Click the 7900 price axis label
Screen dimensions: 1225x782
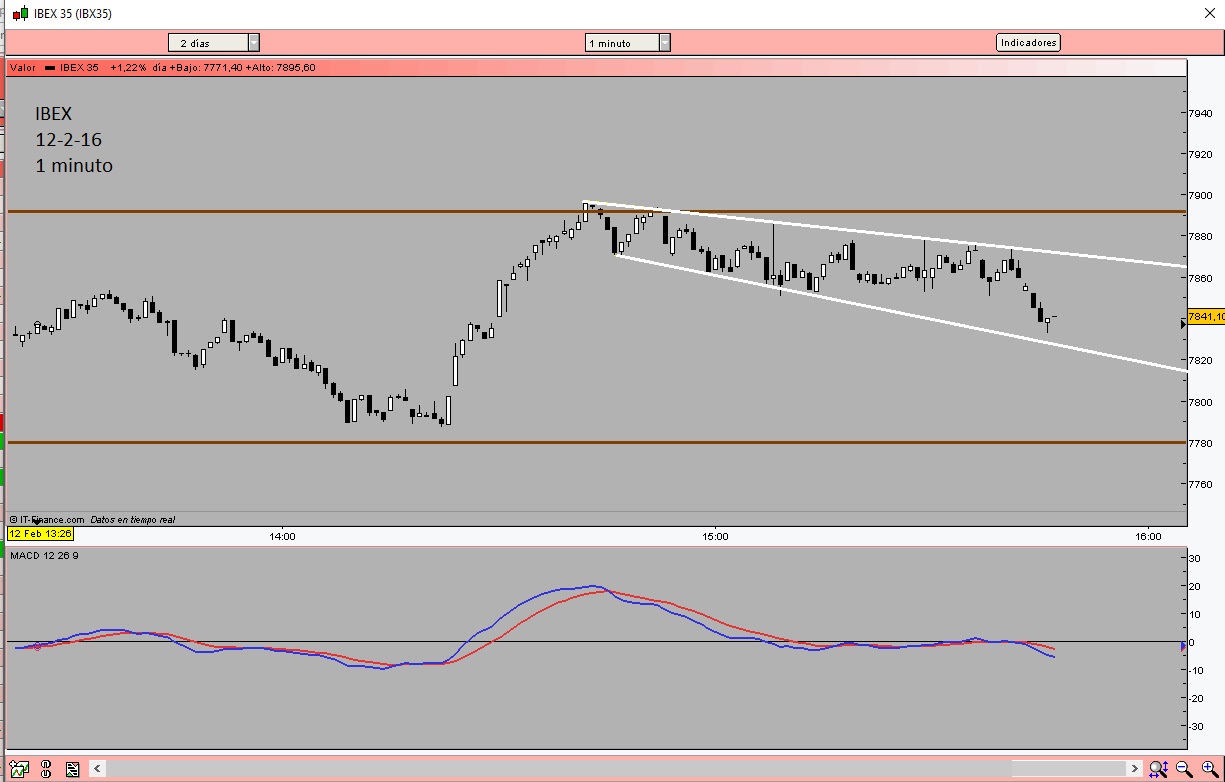click(x=1201, y=195)
